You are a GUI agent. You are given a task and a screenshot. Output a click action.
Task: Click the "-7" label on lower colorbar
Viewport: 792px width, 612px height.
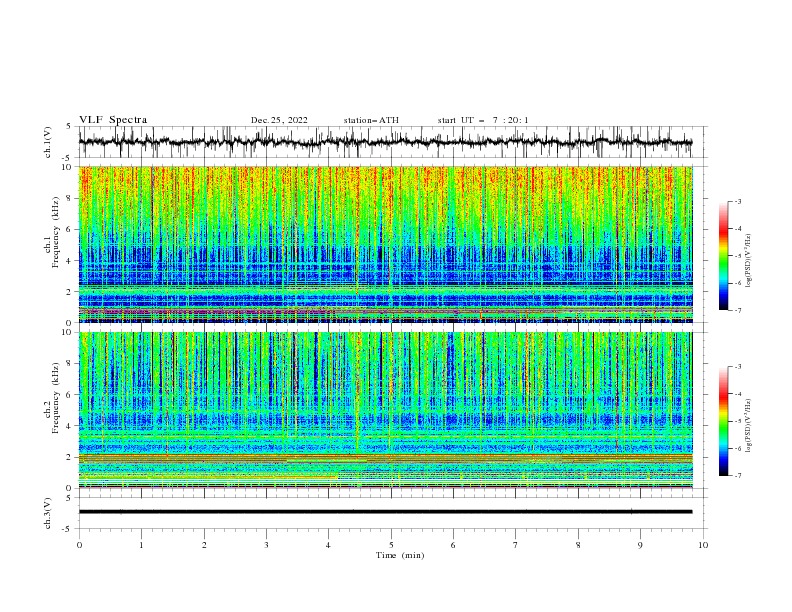point(738,475)
